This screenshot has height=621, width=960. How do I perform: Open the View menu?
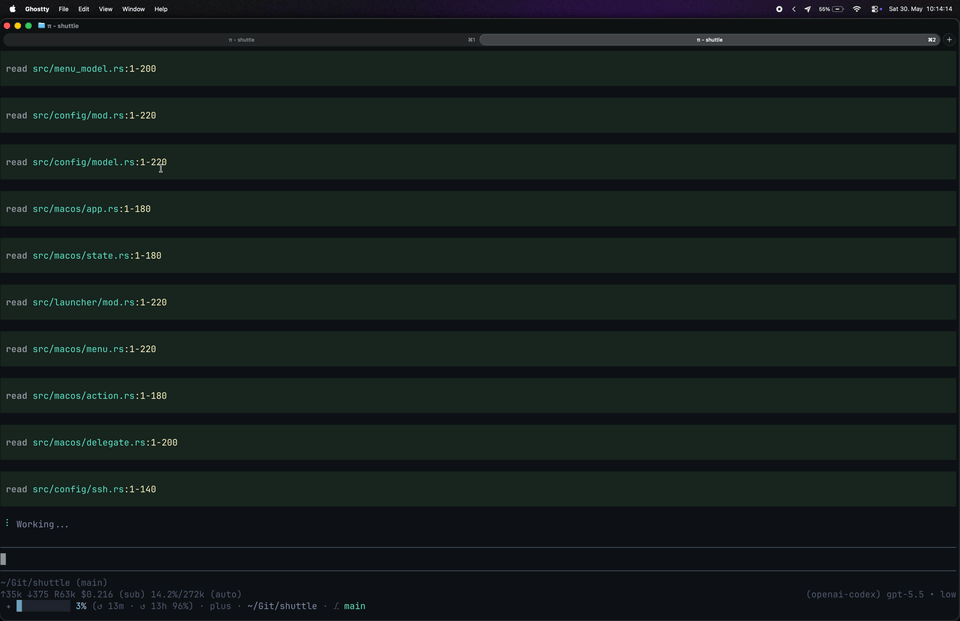pyautogui.click(x=106, y=9)
